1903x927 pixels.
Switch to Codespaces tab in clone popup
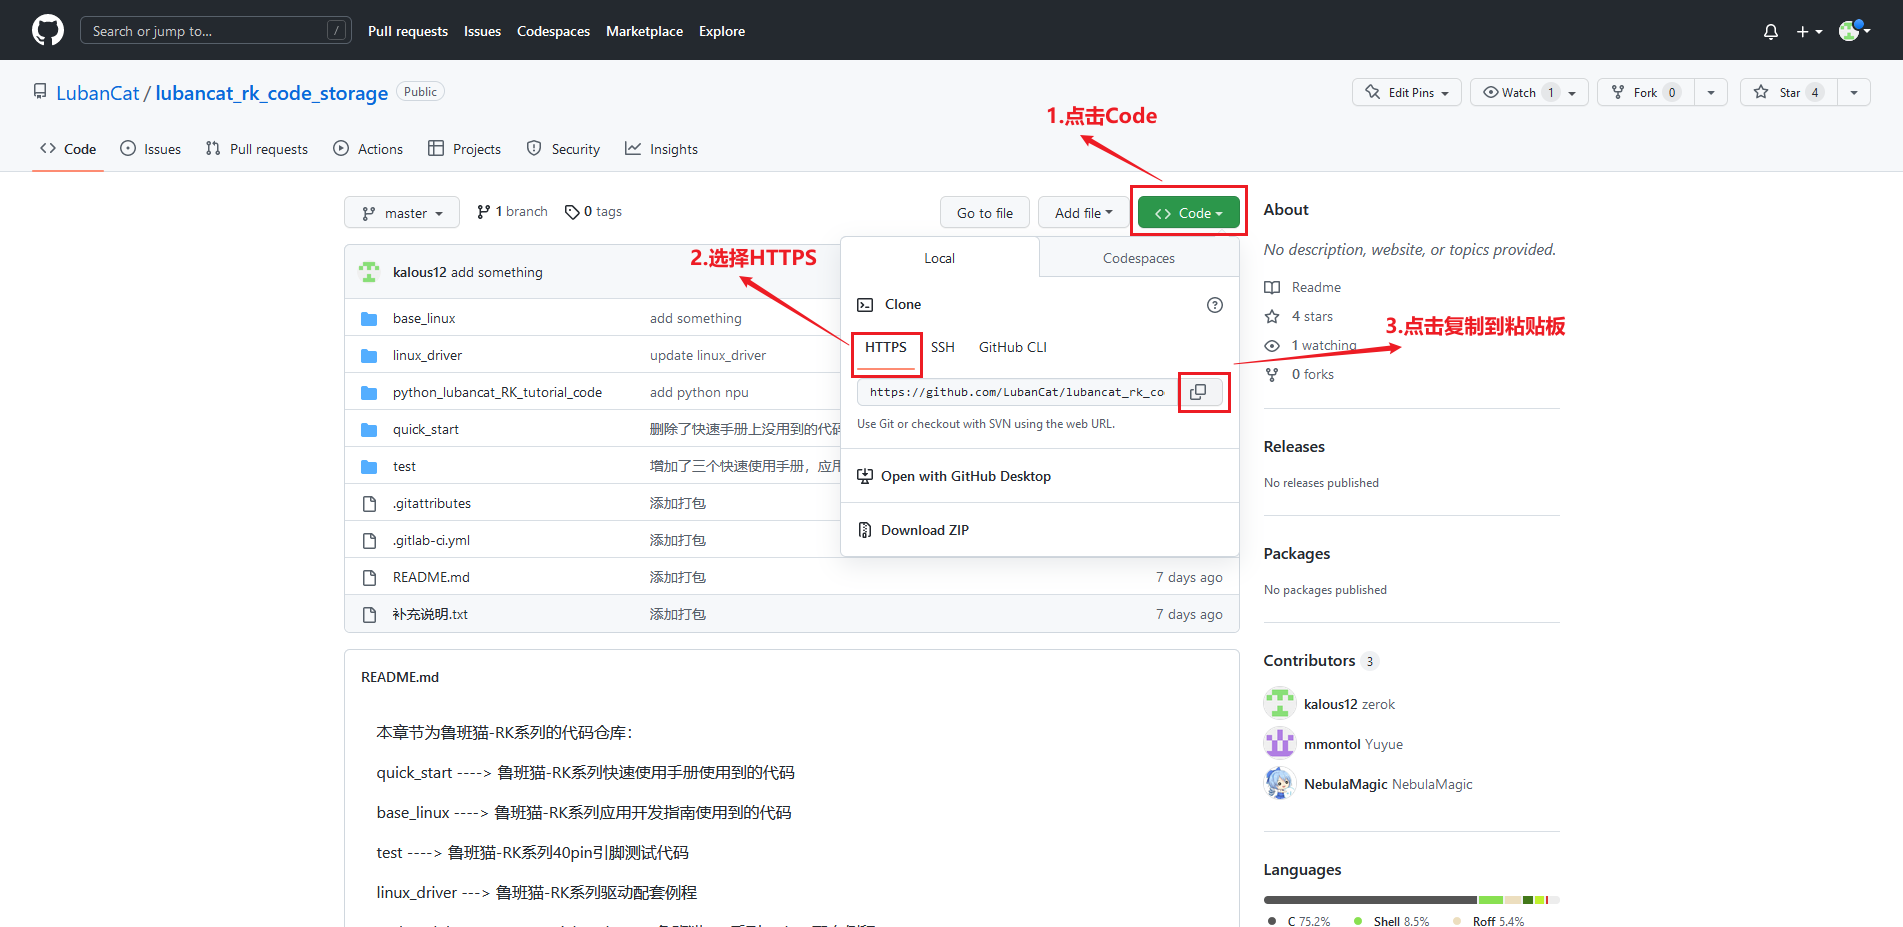[1139, 258]
